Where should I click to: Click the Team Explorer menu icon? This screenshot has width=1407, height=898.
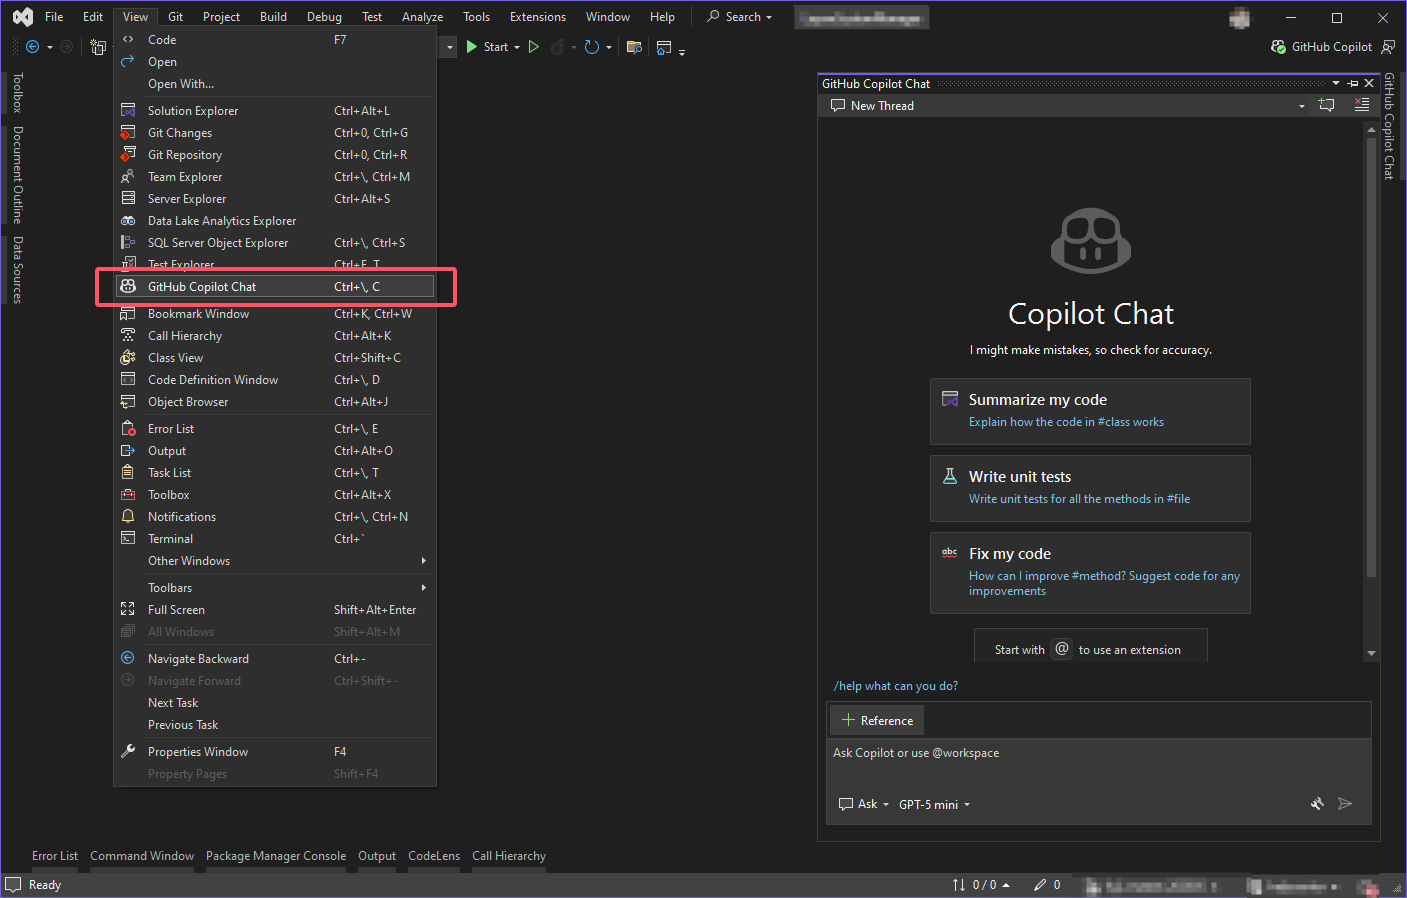point(128,177)
